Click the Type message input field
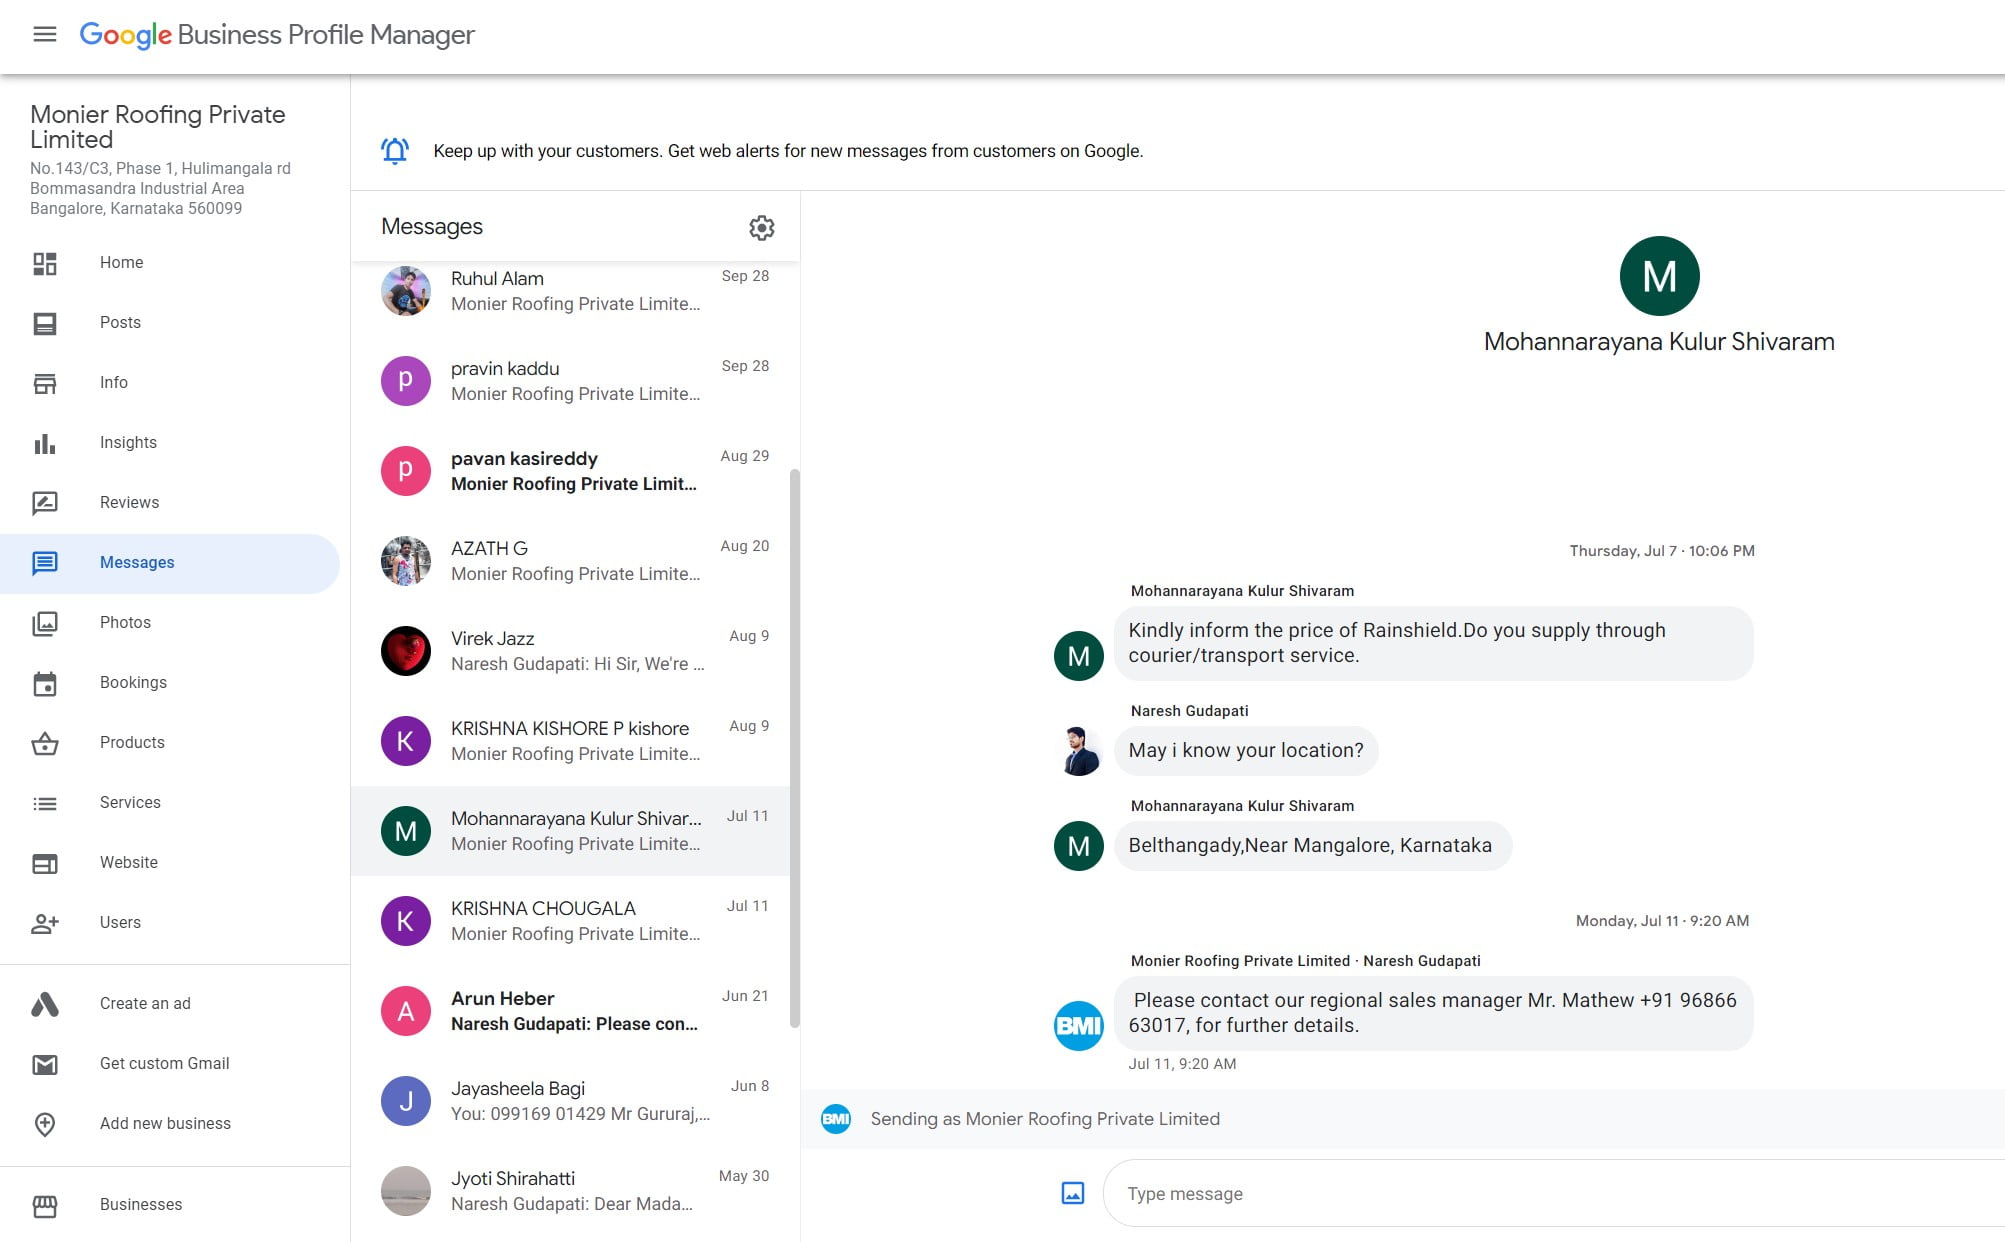2005x1242 pixels. pos(1553,1194)
